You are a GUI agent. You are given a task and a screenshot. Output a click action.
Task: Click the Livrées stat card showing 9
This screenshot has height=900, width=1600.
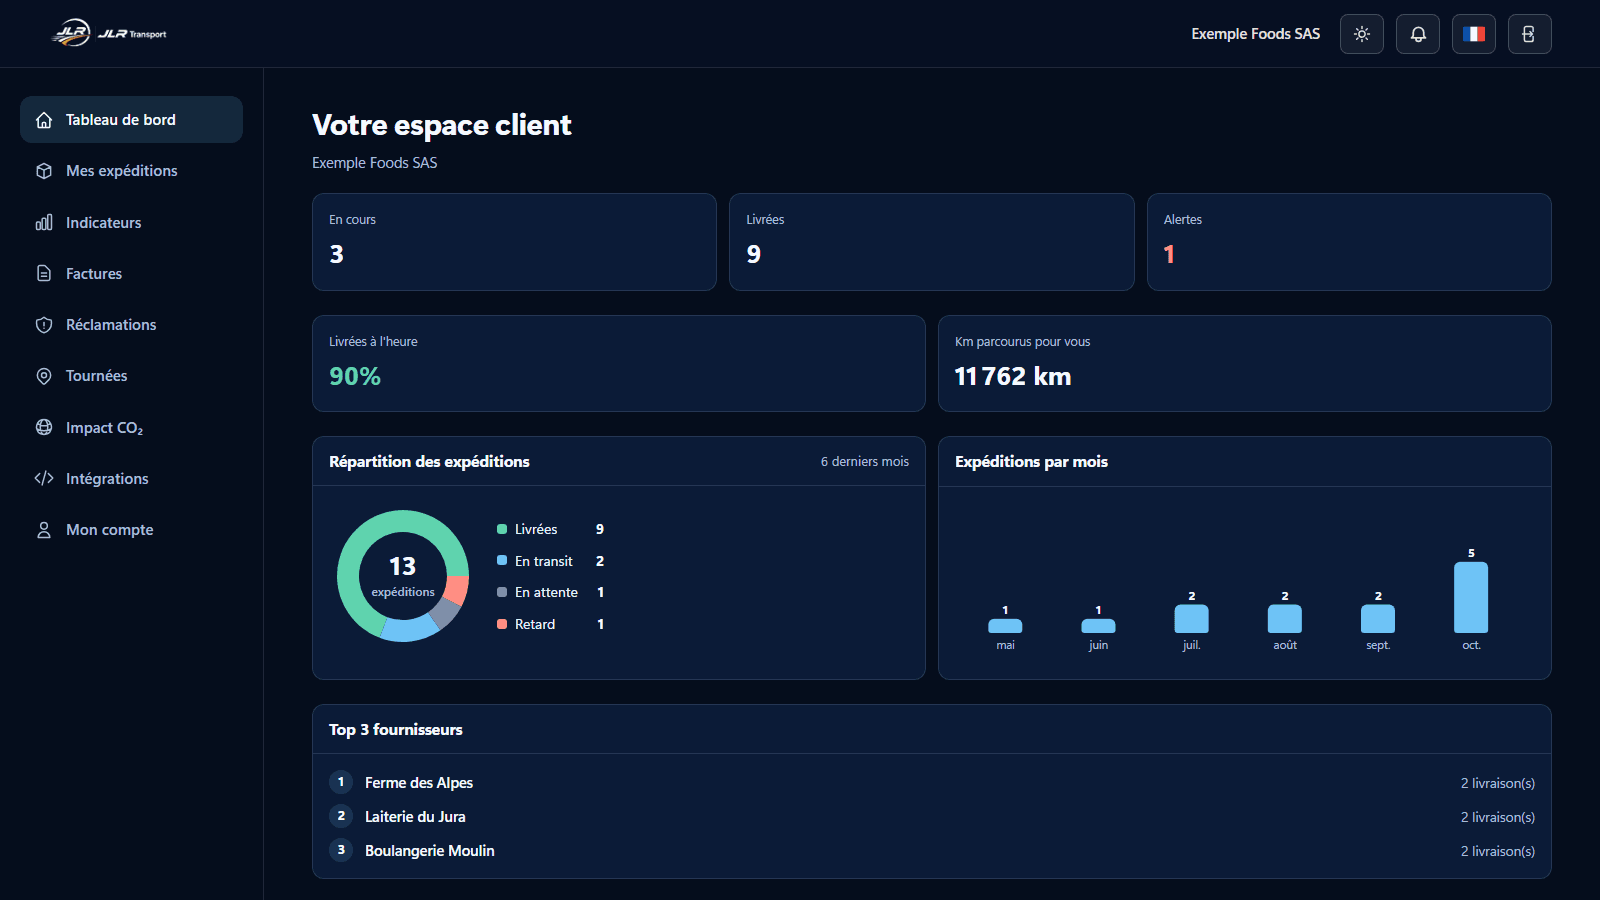point(932,242)
